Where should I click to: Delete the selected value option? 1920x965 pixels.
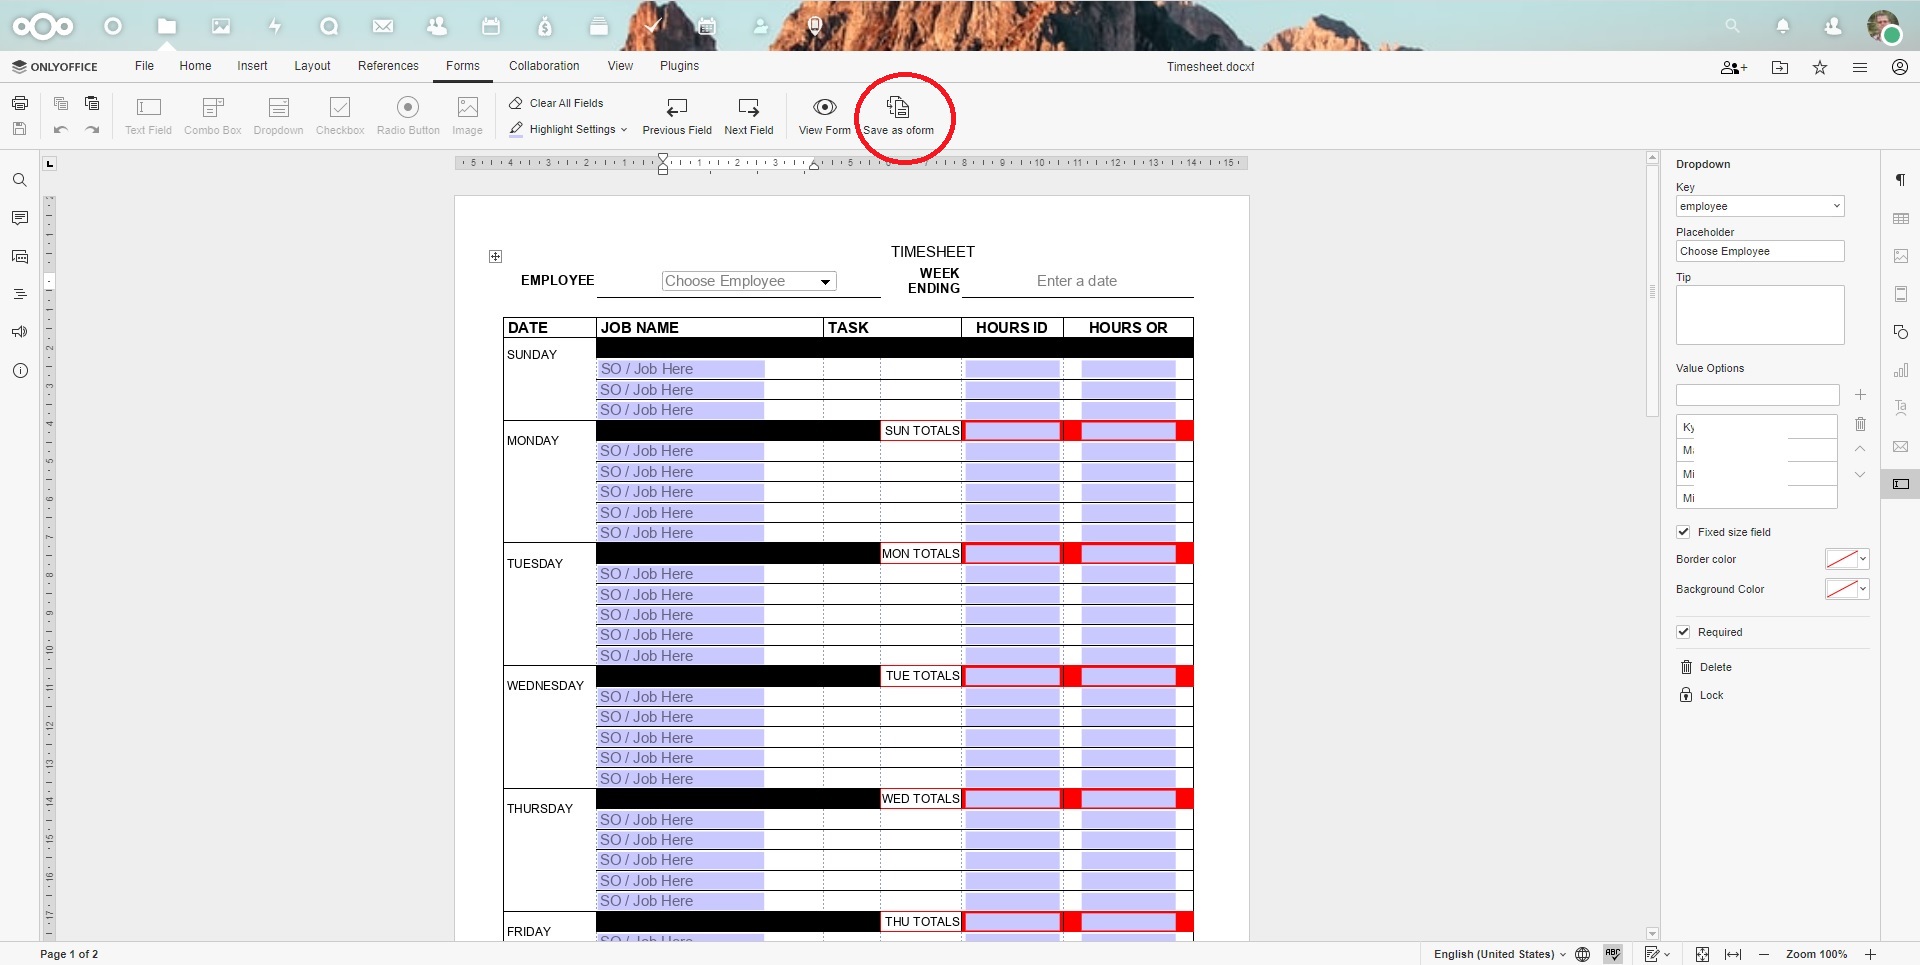point(1860,424)
